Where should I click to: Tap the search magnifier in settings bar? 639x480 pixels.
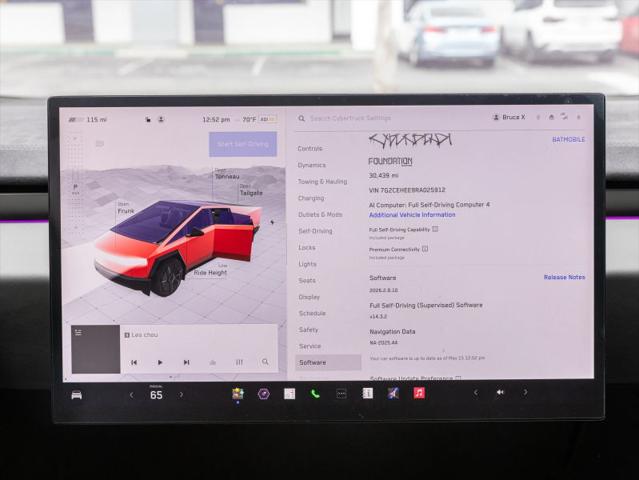(x=302, y=118)
